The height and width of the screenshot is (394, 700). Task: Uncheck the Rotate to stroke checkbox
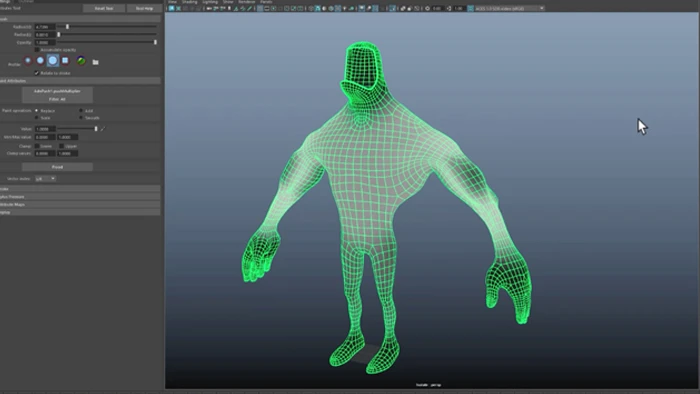pos(37,73)
